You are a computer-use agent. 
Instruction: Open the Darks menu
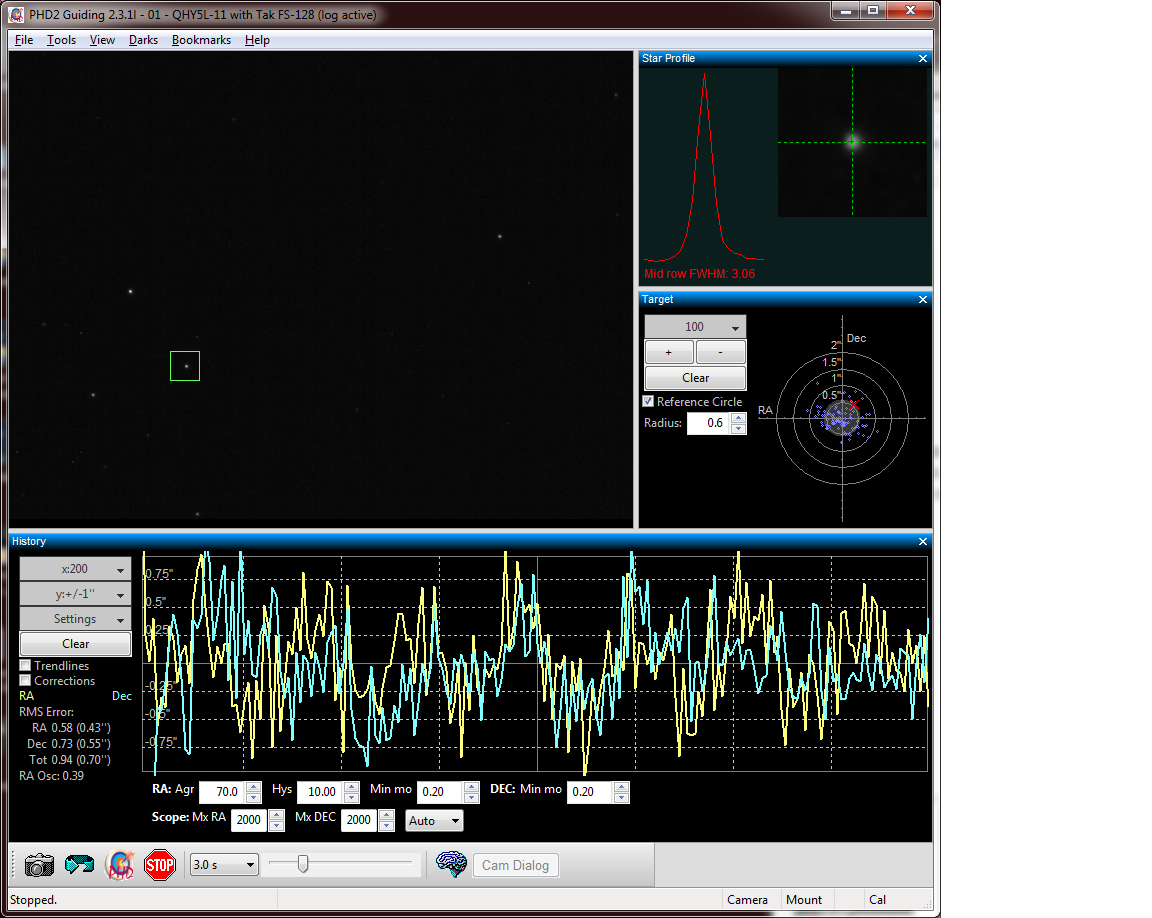(x=143, y=40)
